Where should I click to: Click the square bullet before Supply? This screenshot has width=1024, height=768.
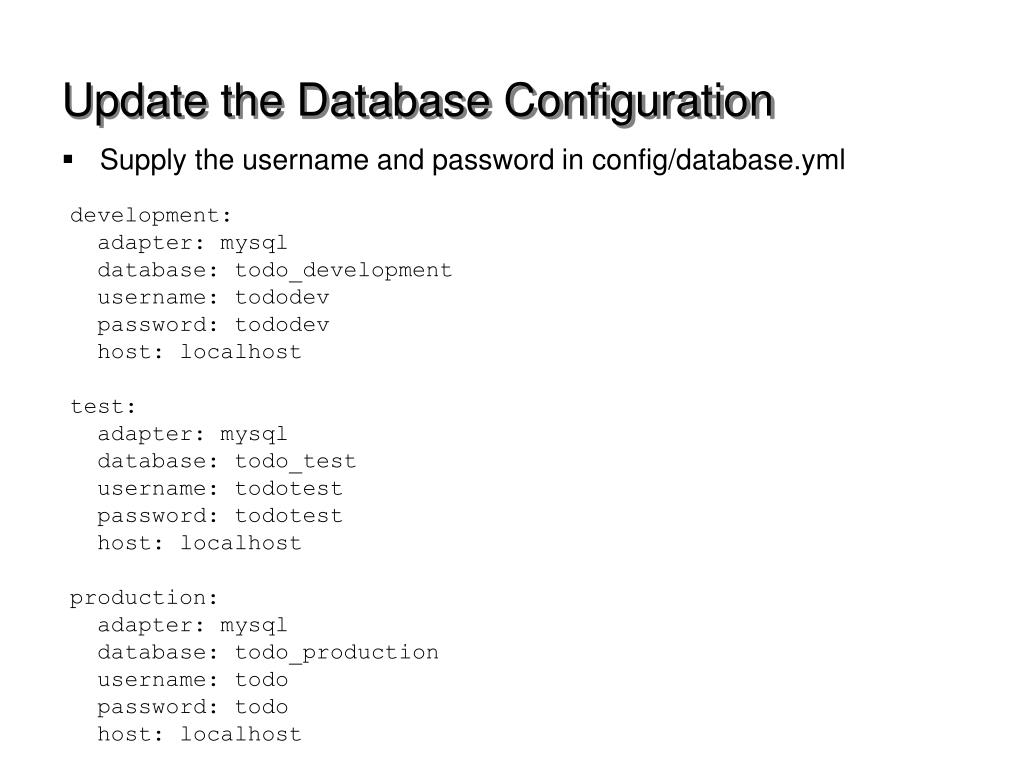coord(69,159)
